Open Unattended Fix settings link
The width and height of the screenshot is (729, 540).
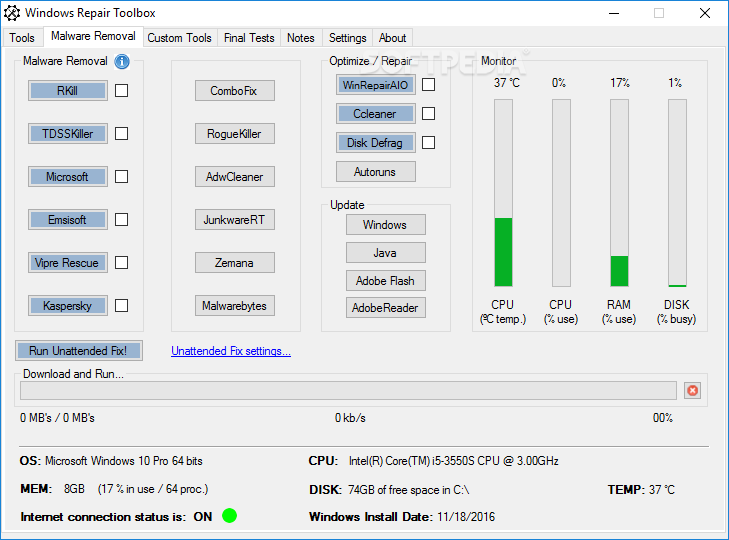[x=231, y=351]
